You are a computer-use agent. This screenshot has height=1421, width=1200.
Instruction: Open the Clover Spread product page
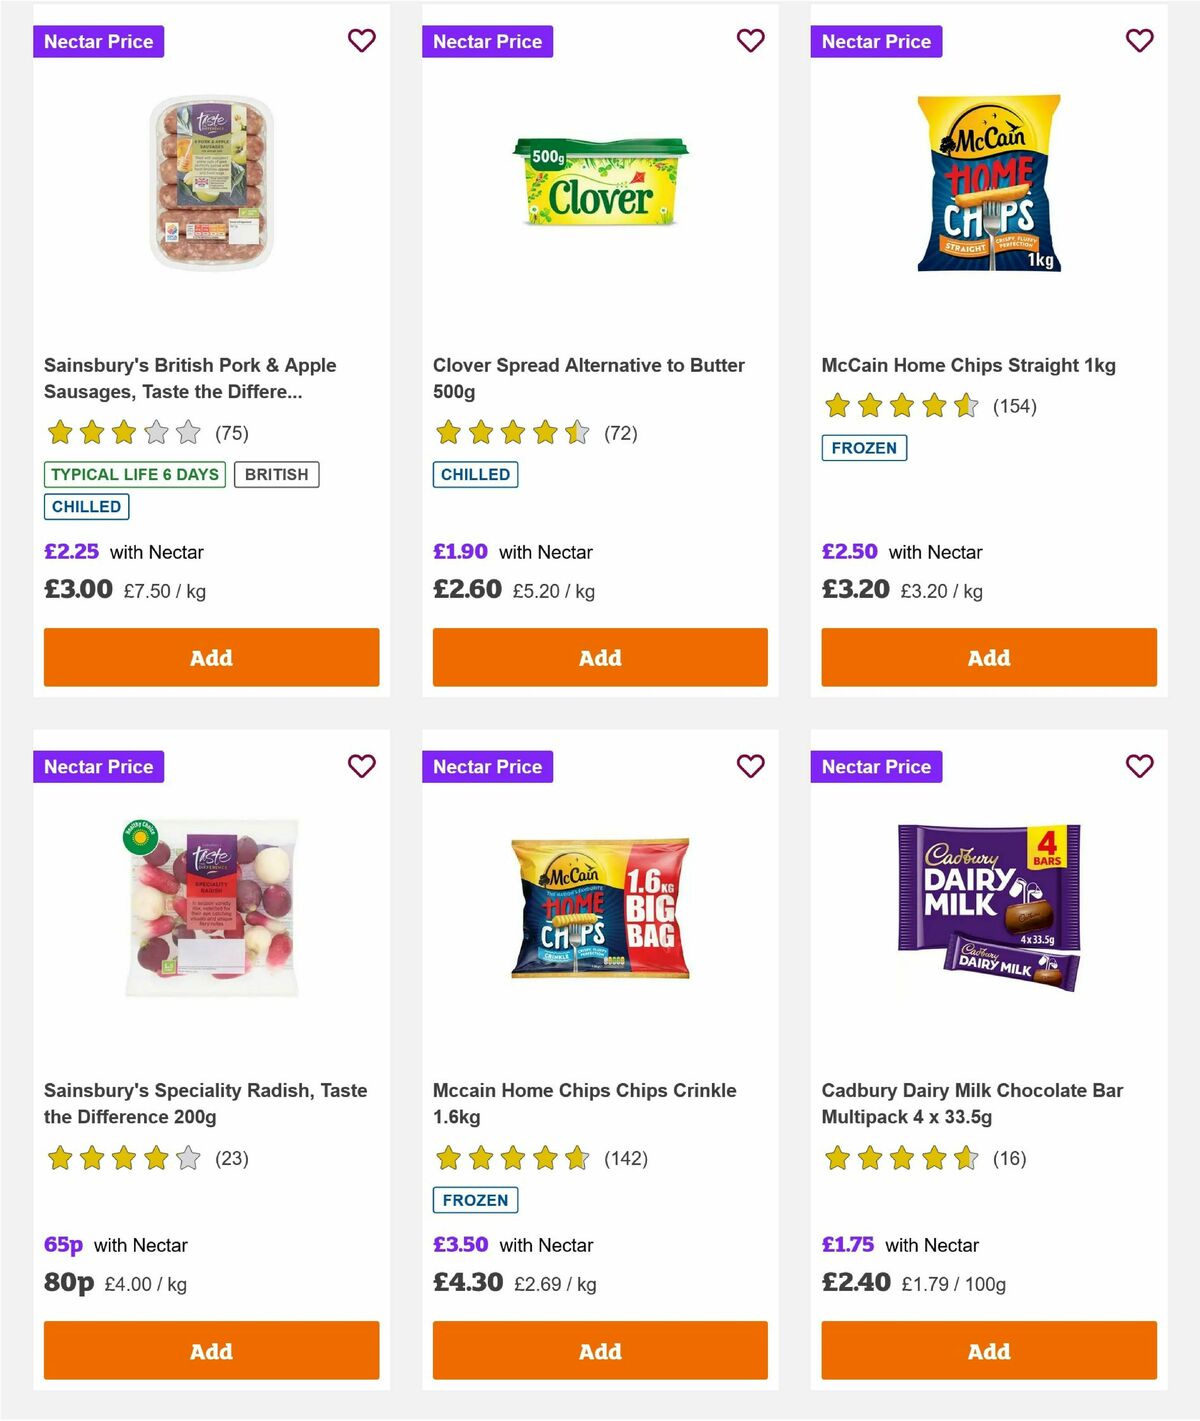(587, 378)
